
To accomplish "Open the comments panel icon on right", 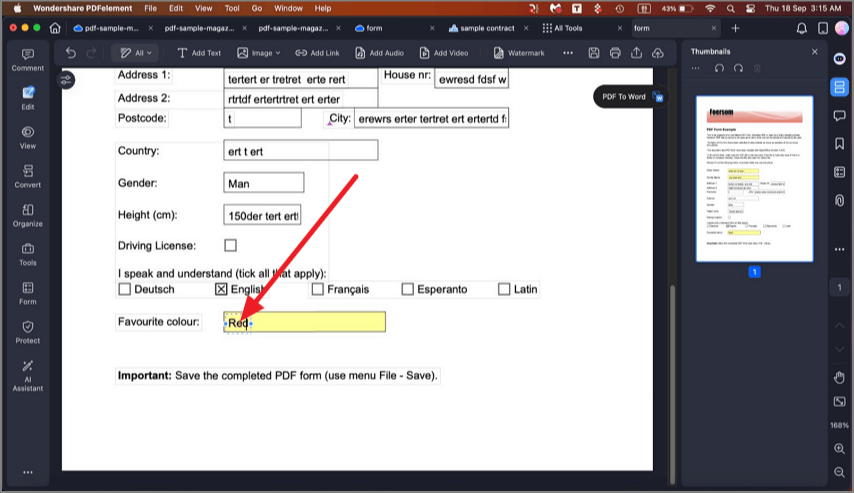I will [x=839, y=115].
